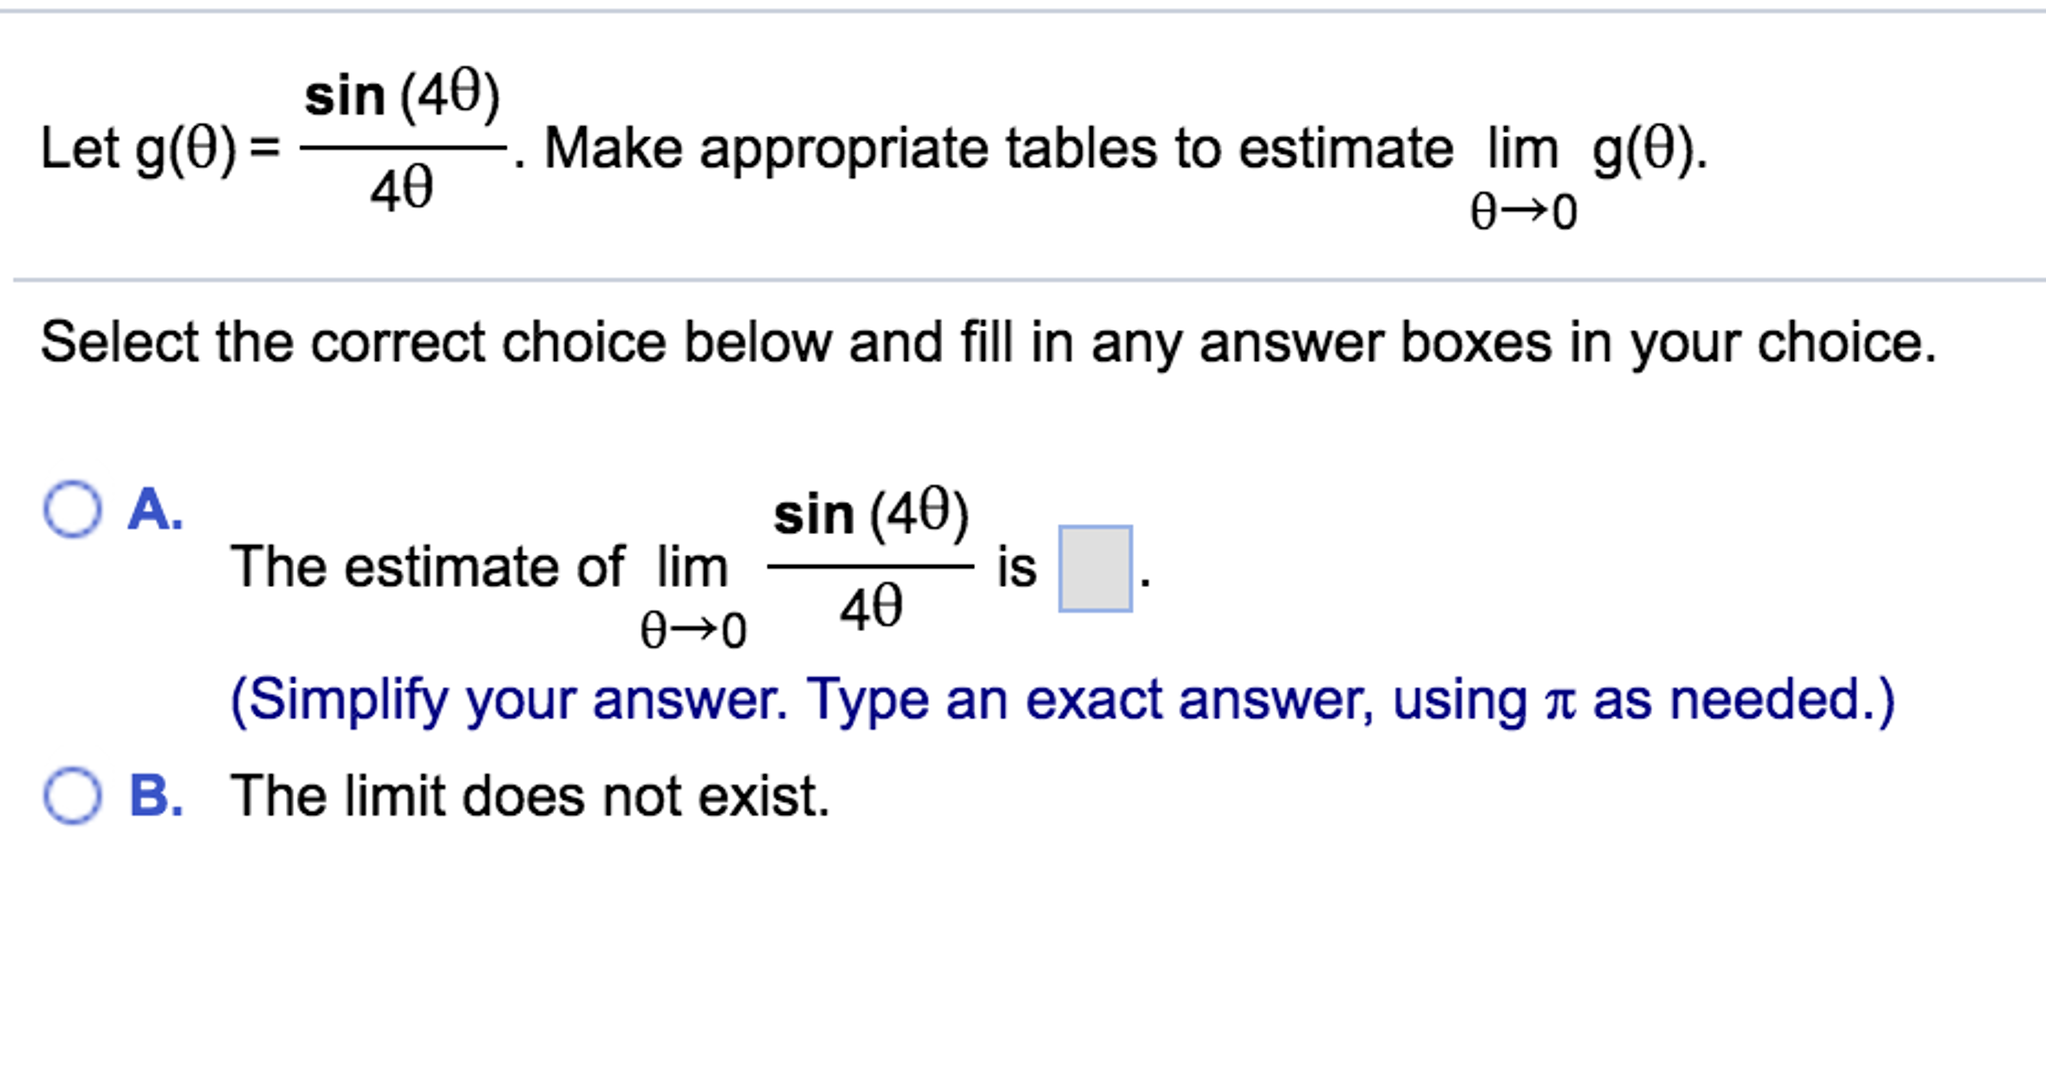The width and height of the screenshot is (2046, 1089).
Task: Click the simplify your answer instruction text
Action: tap(1060, 700)
